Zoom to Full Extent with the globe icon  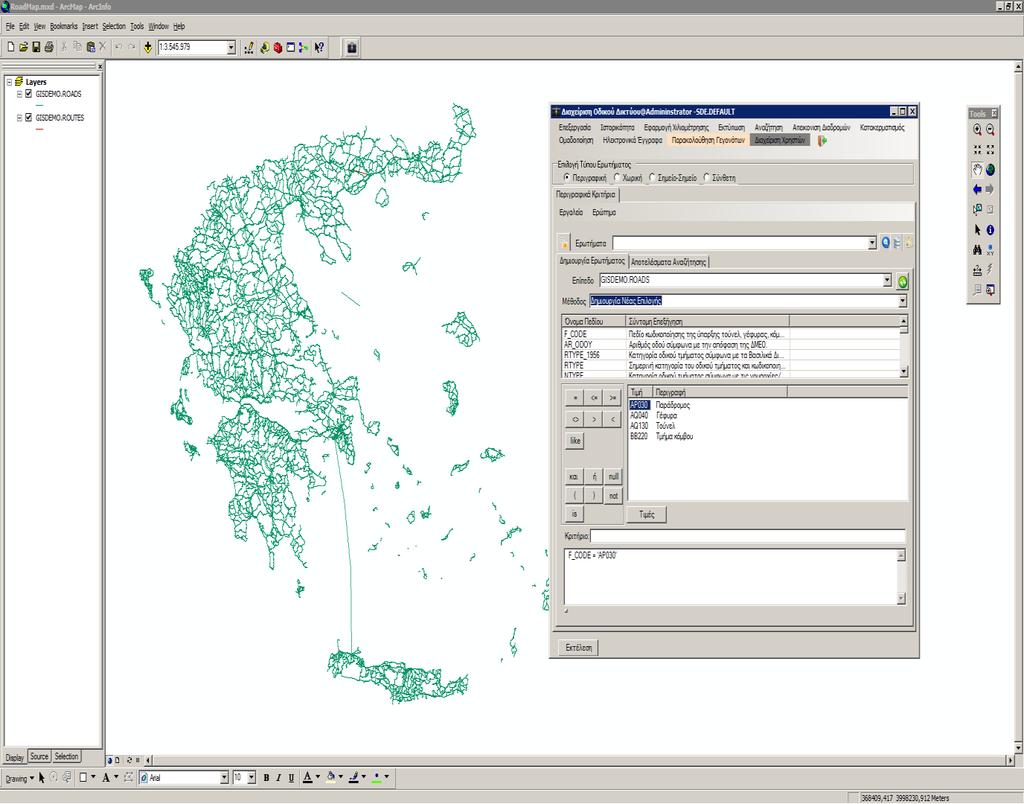990,170
